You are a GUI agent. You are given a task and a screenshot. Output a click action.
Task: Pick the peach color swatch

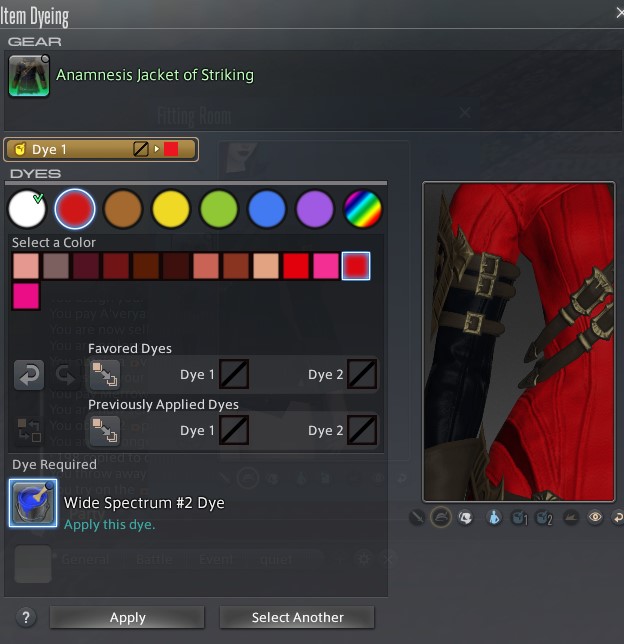point(266,266)
